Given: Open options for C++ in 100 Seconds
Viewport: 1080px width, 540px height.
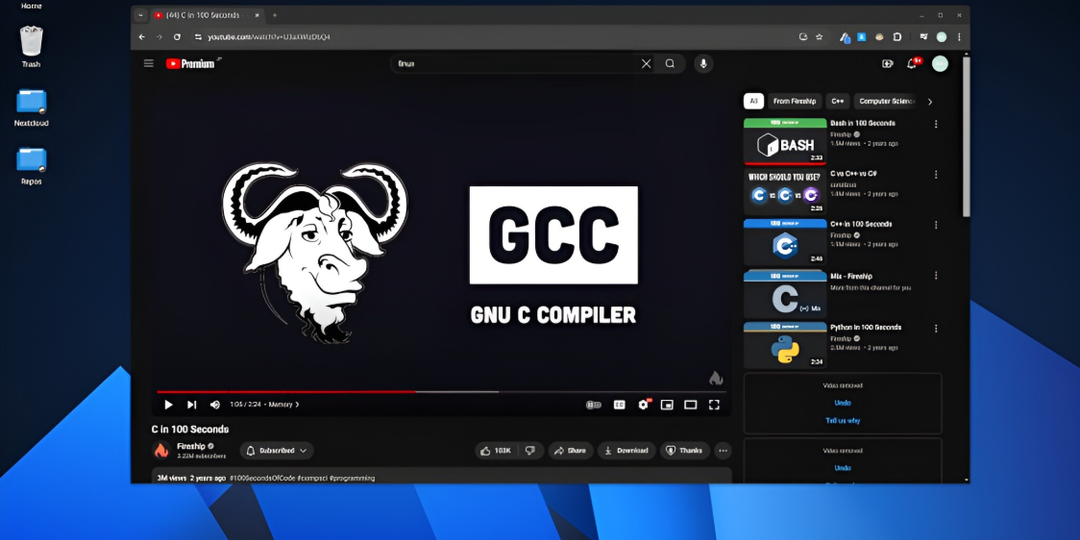Looking at the screenshot, I should click(935, 225).
